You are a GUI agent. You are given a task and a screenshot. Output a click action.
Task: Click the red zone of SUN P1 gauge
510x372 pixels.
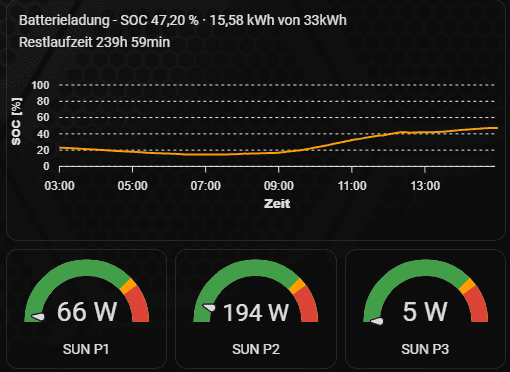coord(138,305)
